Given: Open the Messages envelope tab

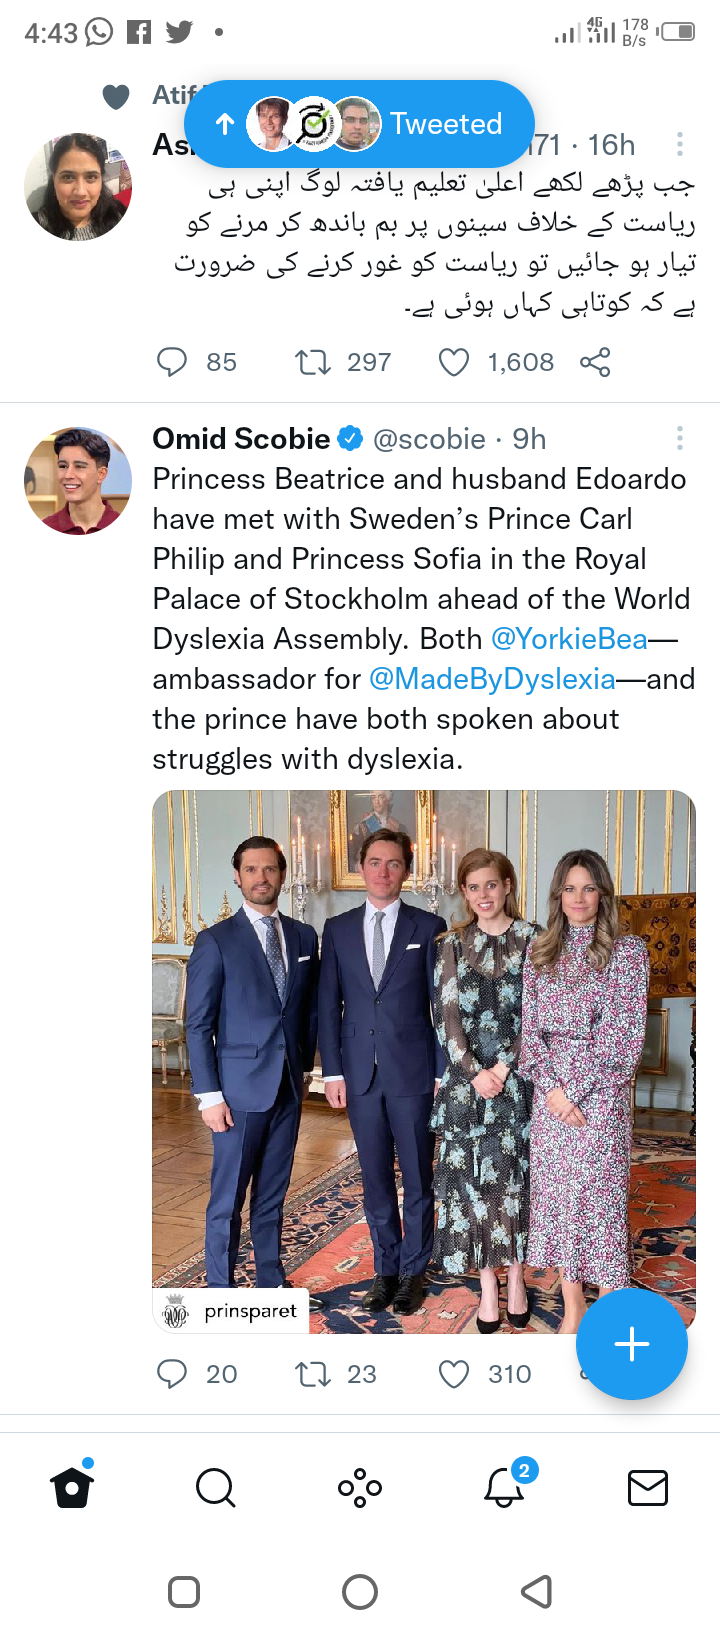Looking at the screenshot, I should (x=648, y=1488).
